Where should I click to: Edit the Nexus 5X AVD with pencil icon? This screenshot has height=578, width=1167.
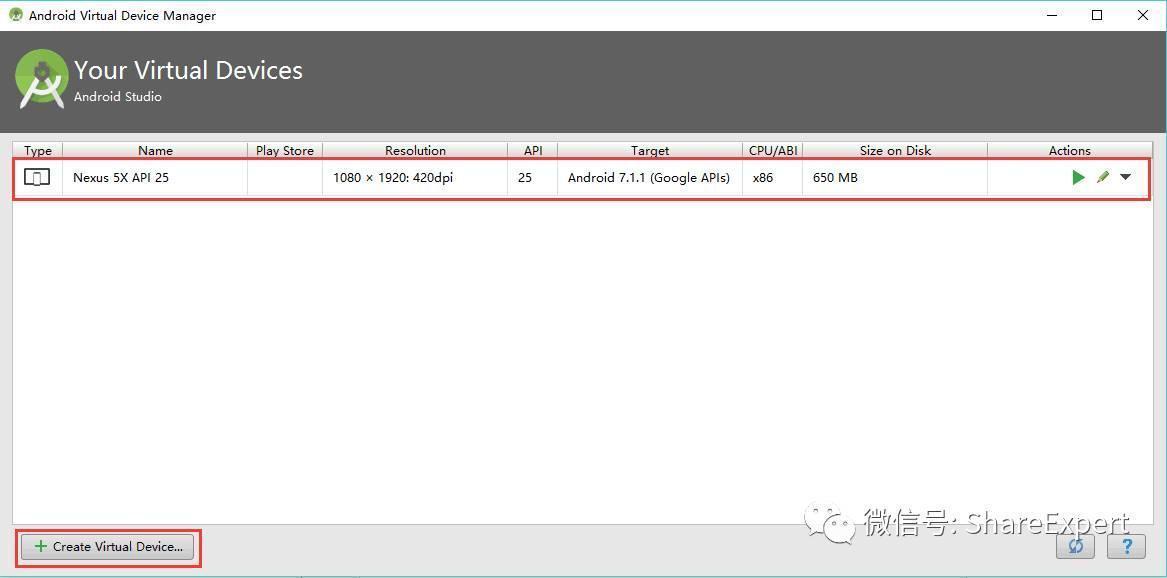(x=1103, y=177)
